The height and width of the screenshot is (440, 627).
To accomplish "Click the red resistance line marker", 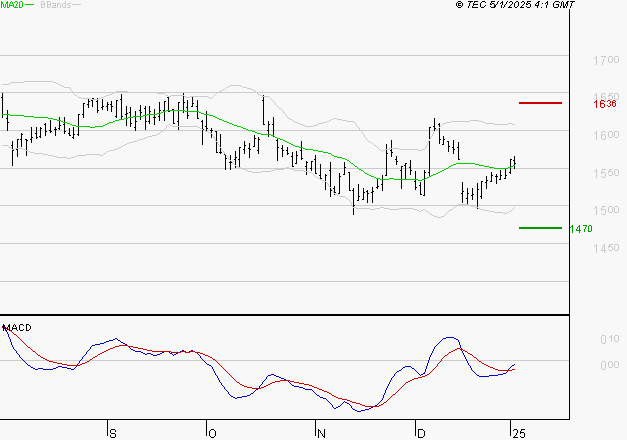I will click(540, 103).
